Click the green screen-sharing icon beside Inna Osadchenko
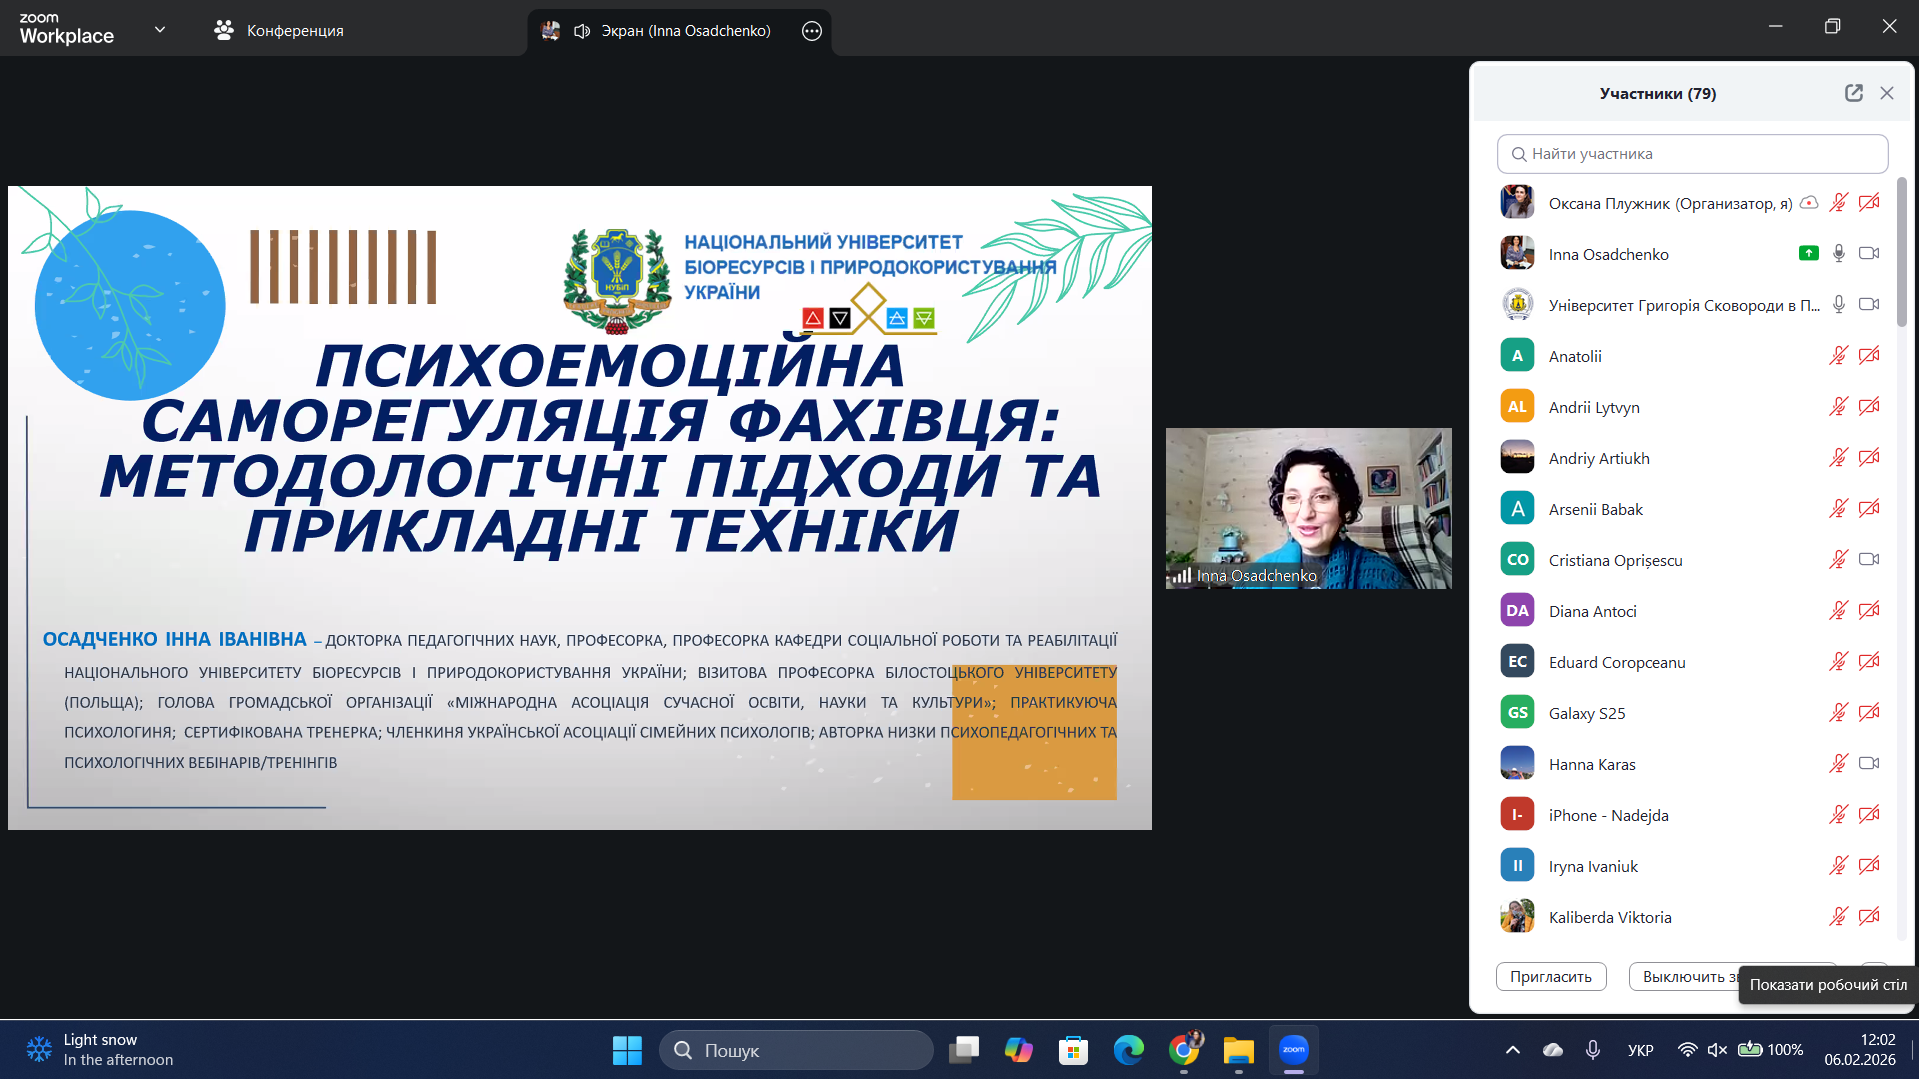 1808,254
